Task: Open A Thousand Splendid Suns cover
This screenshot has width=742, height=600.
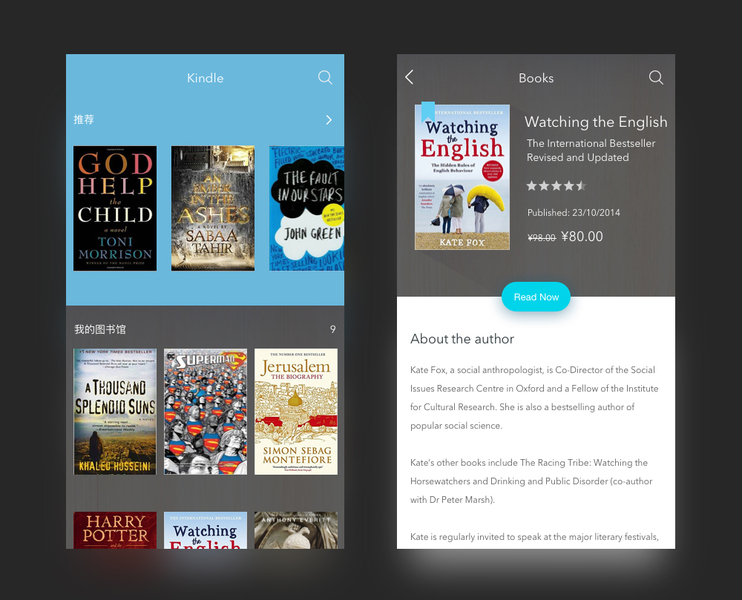Action: (115, 412)
